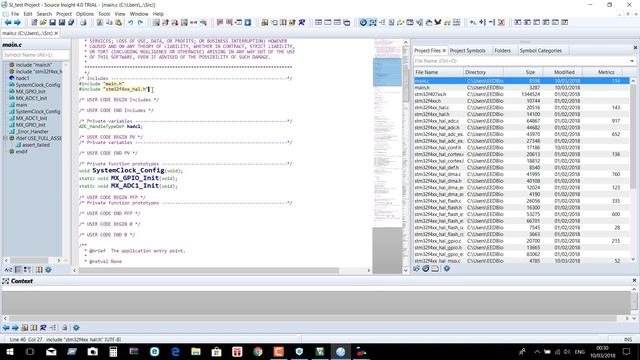Click the A-Z sort icon in Symbol Window

8,269
